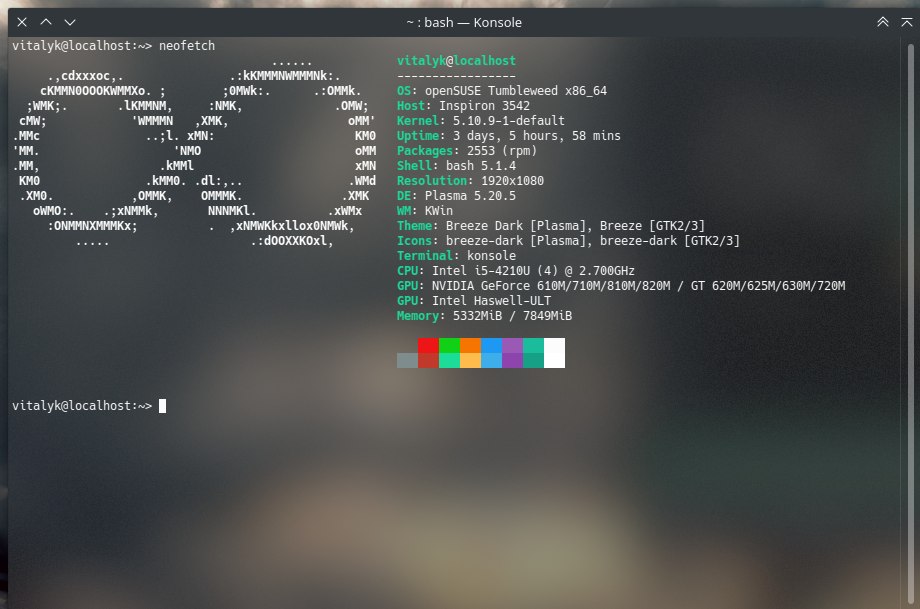920x609 pixels.
Task: Click the terminal block cursor after the prompt
Action: (x=163, y=406)
